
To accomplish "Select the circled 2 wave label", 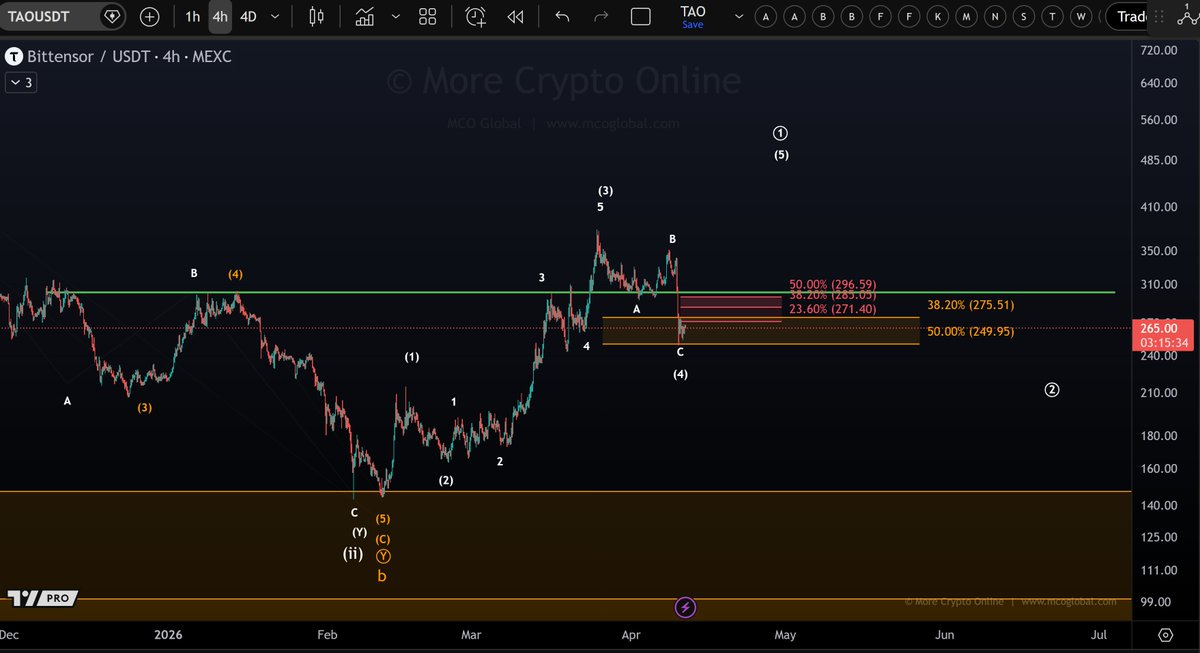I will 1052,389.
